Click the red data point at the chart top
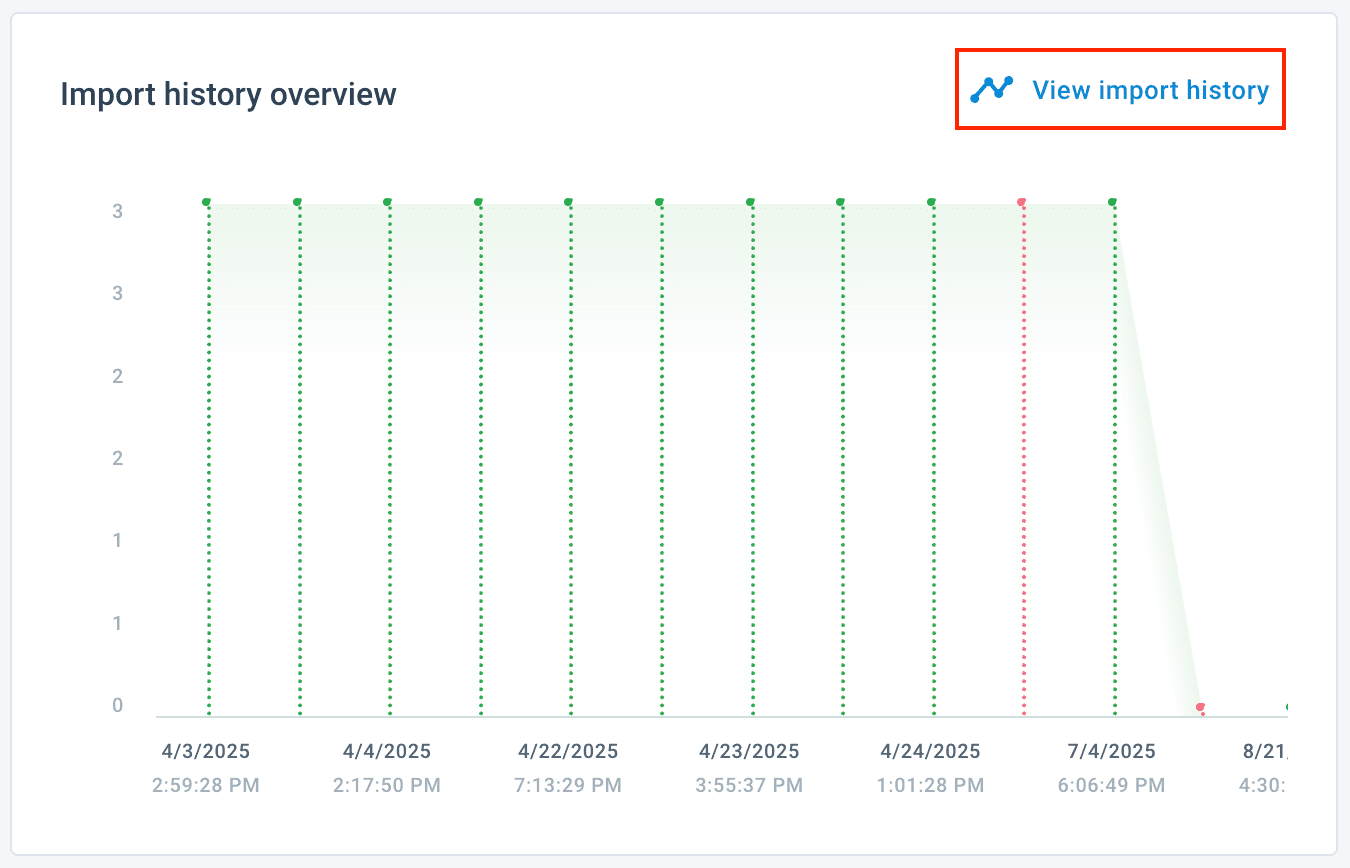The width and height of the screenshot is (1350, 868). [x=1021, y=202]
